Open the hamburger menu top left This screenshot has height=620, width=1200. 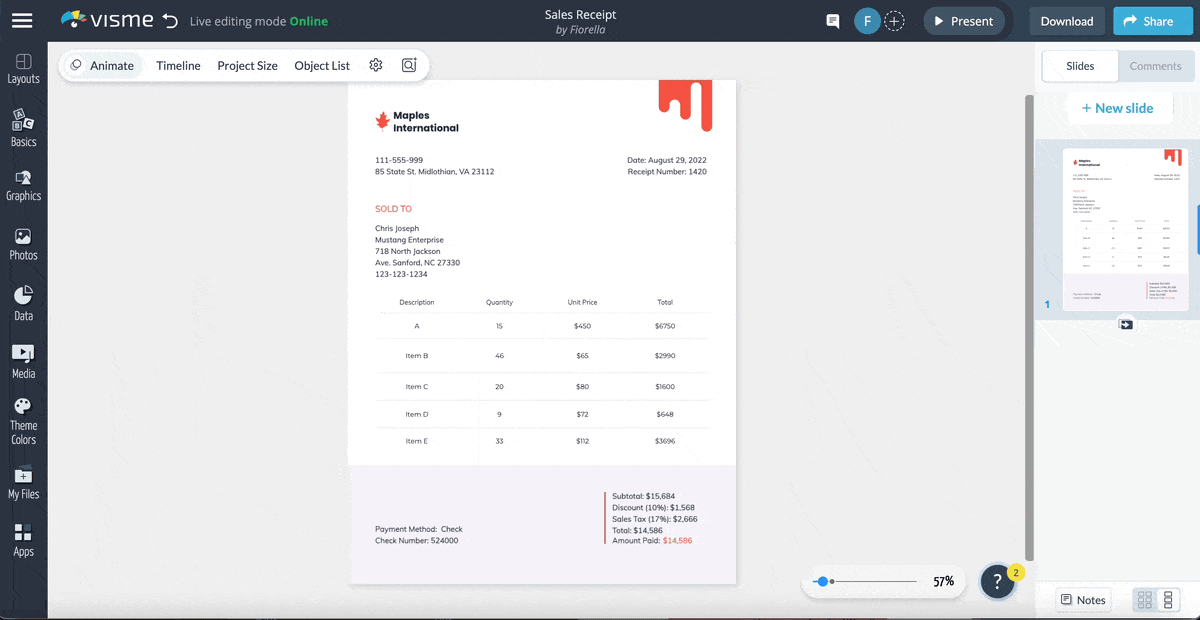[x=22, y=20]
